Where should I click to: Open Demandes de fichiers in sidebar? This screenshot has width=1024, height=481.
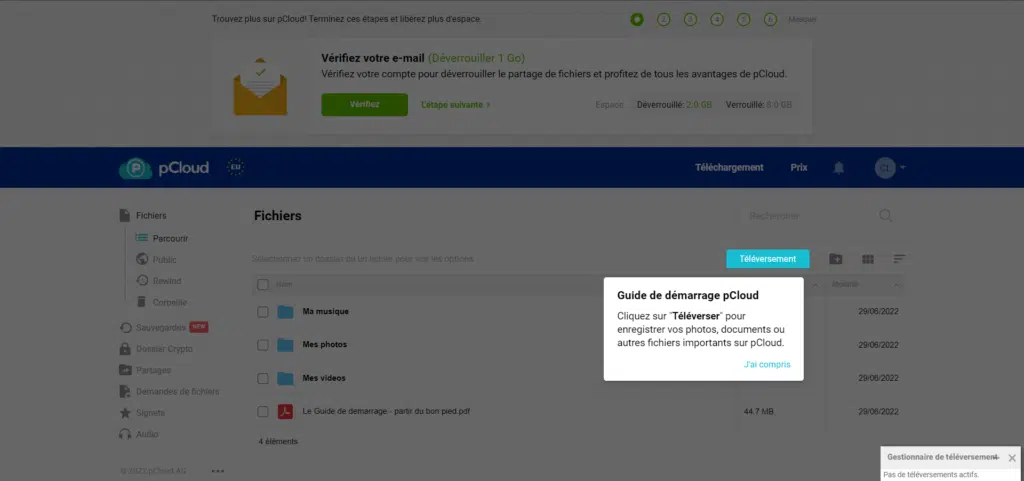click(x=169, y=392)
